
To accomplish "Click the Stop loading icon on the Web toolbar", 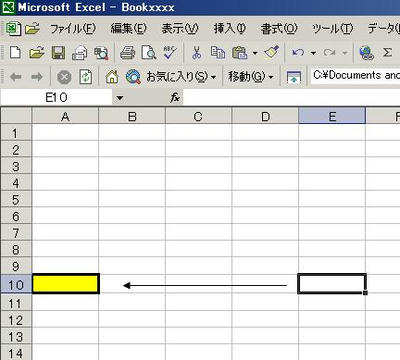I will coord(64,77).
